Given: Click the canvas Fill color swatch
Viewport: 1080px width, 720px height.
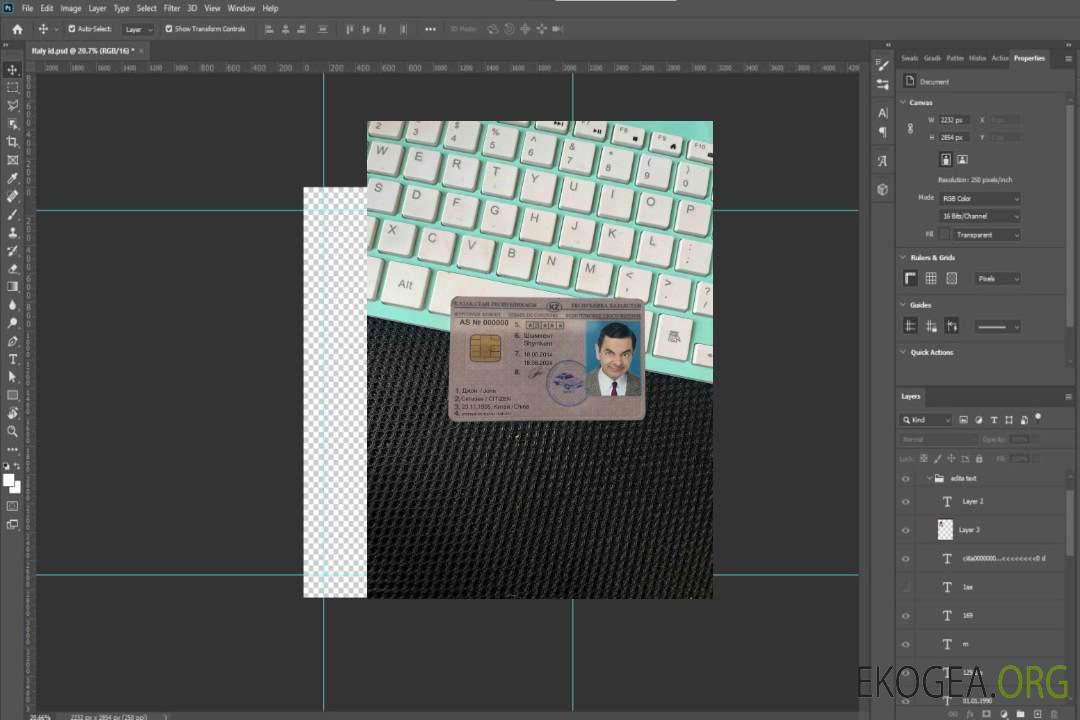Looking at the screenshot, I should coord(945,235).
